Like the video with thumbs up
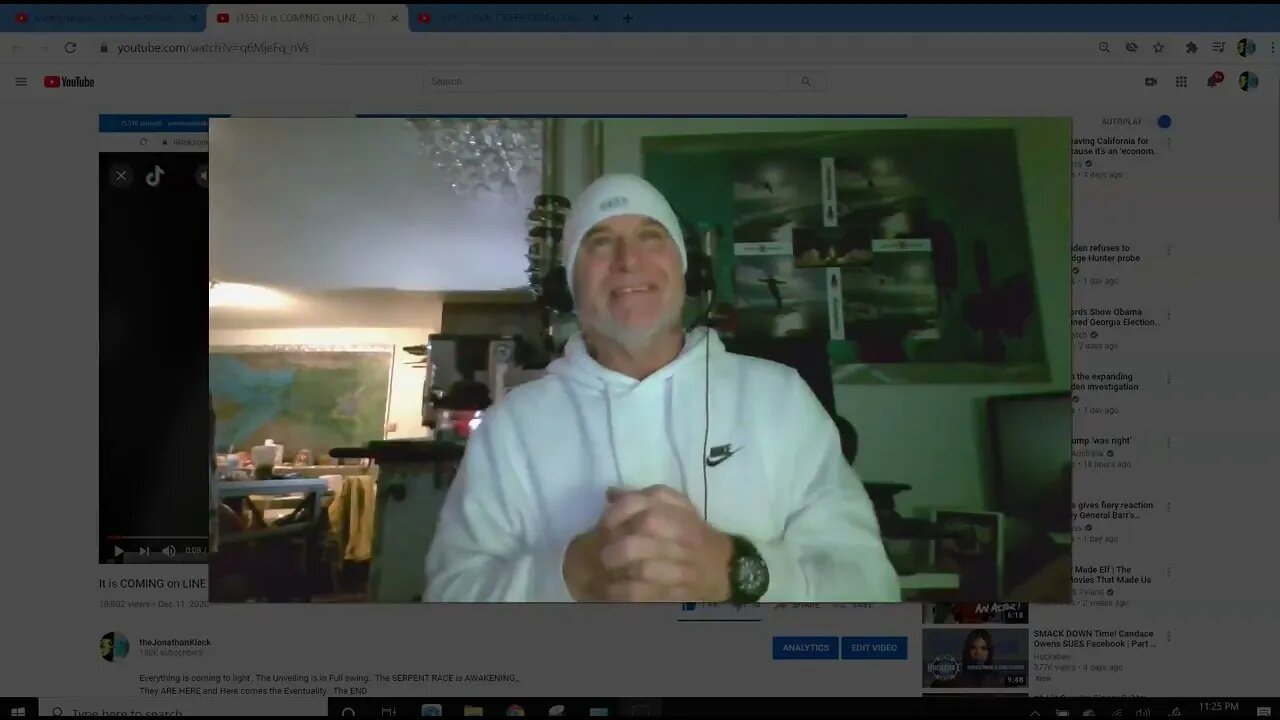Image resolution: width=1280 pixels, height=720 pixels. 690,605
